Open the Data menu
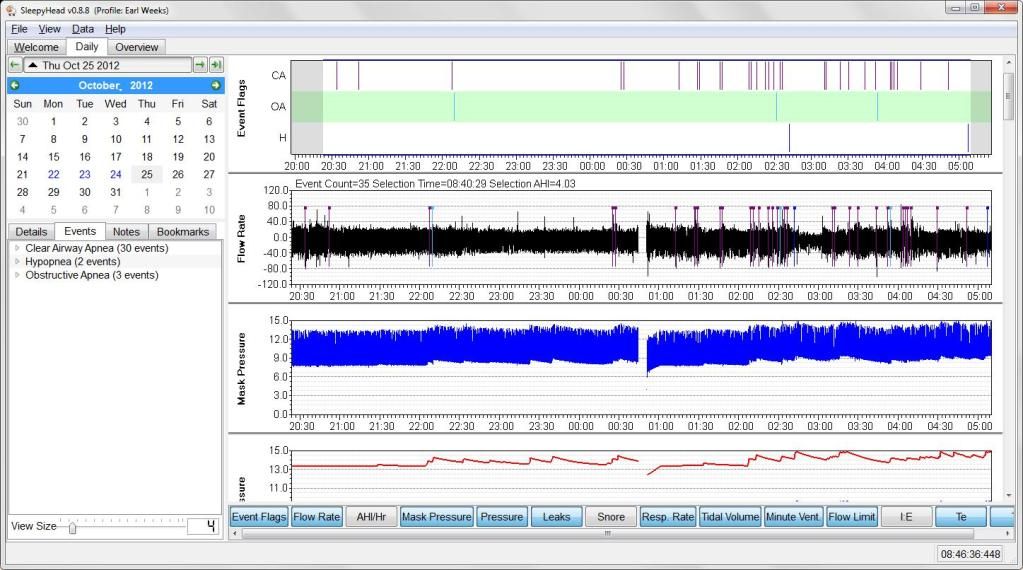1023x570 pixels. tap(82, 29)
